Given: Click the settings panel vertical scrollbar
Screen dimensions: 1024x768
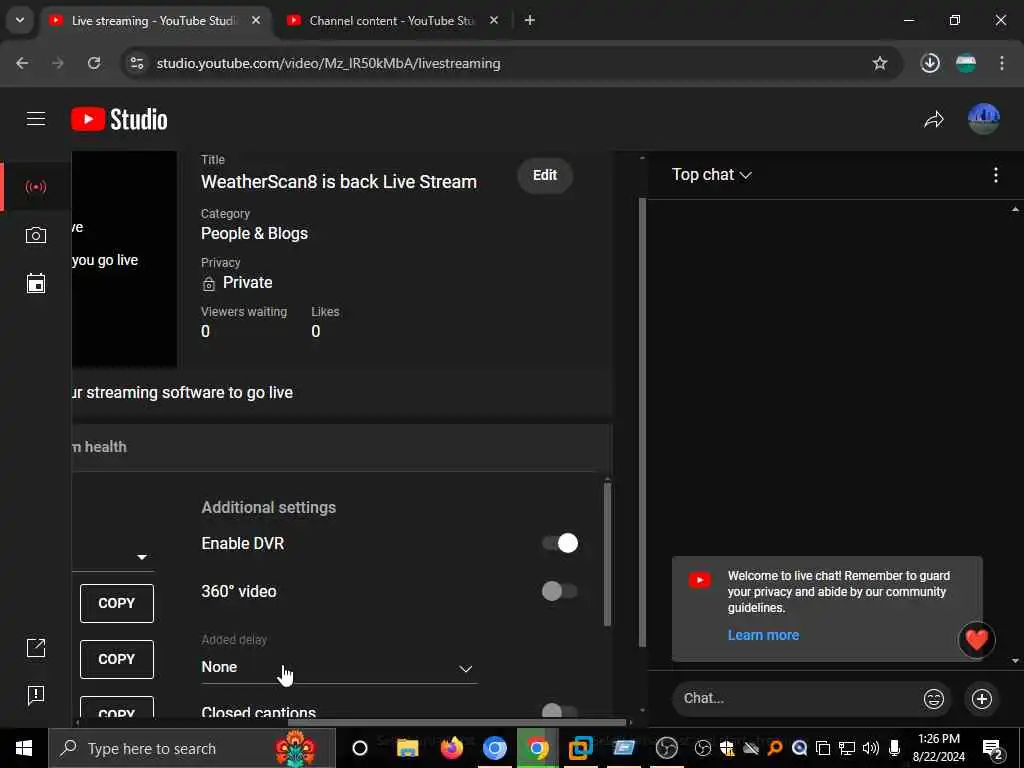Looking at the screenshot, I should coord(607,554).
